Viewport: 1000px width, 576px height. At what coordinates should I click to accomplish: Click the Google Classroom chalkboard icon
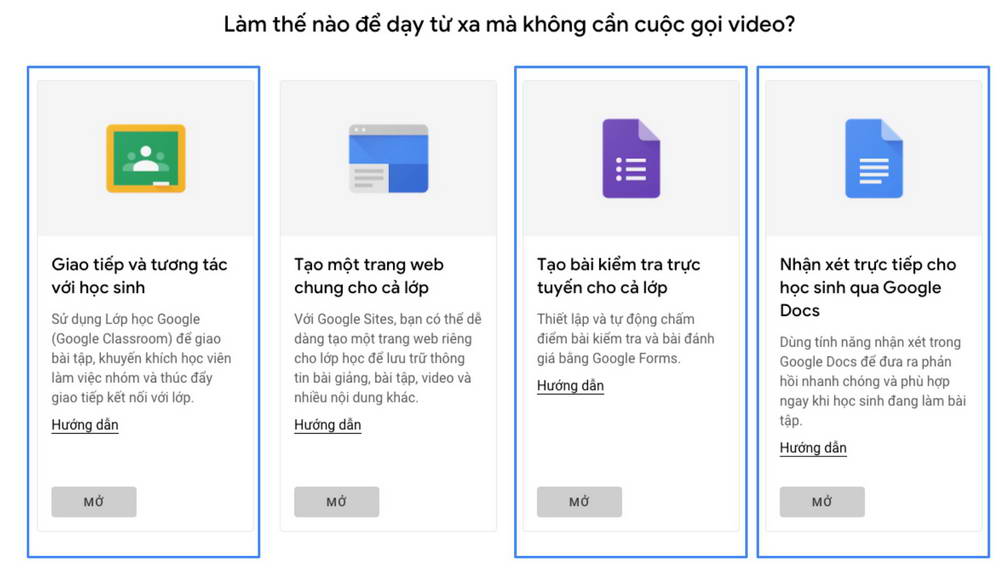146,158
